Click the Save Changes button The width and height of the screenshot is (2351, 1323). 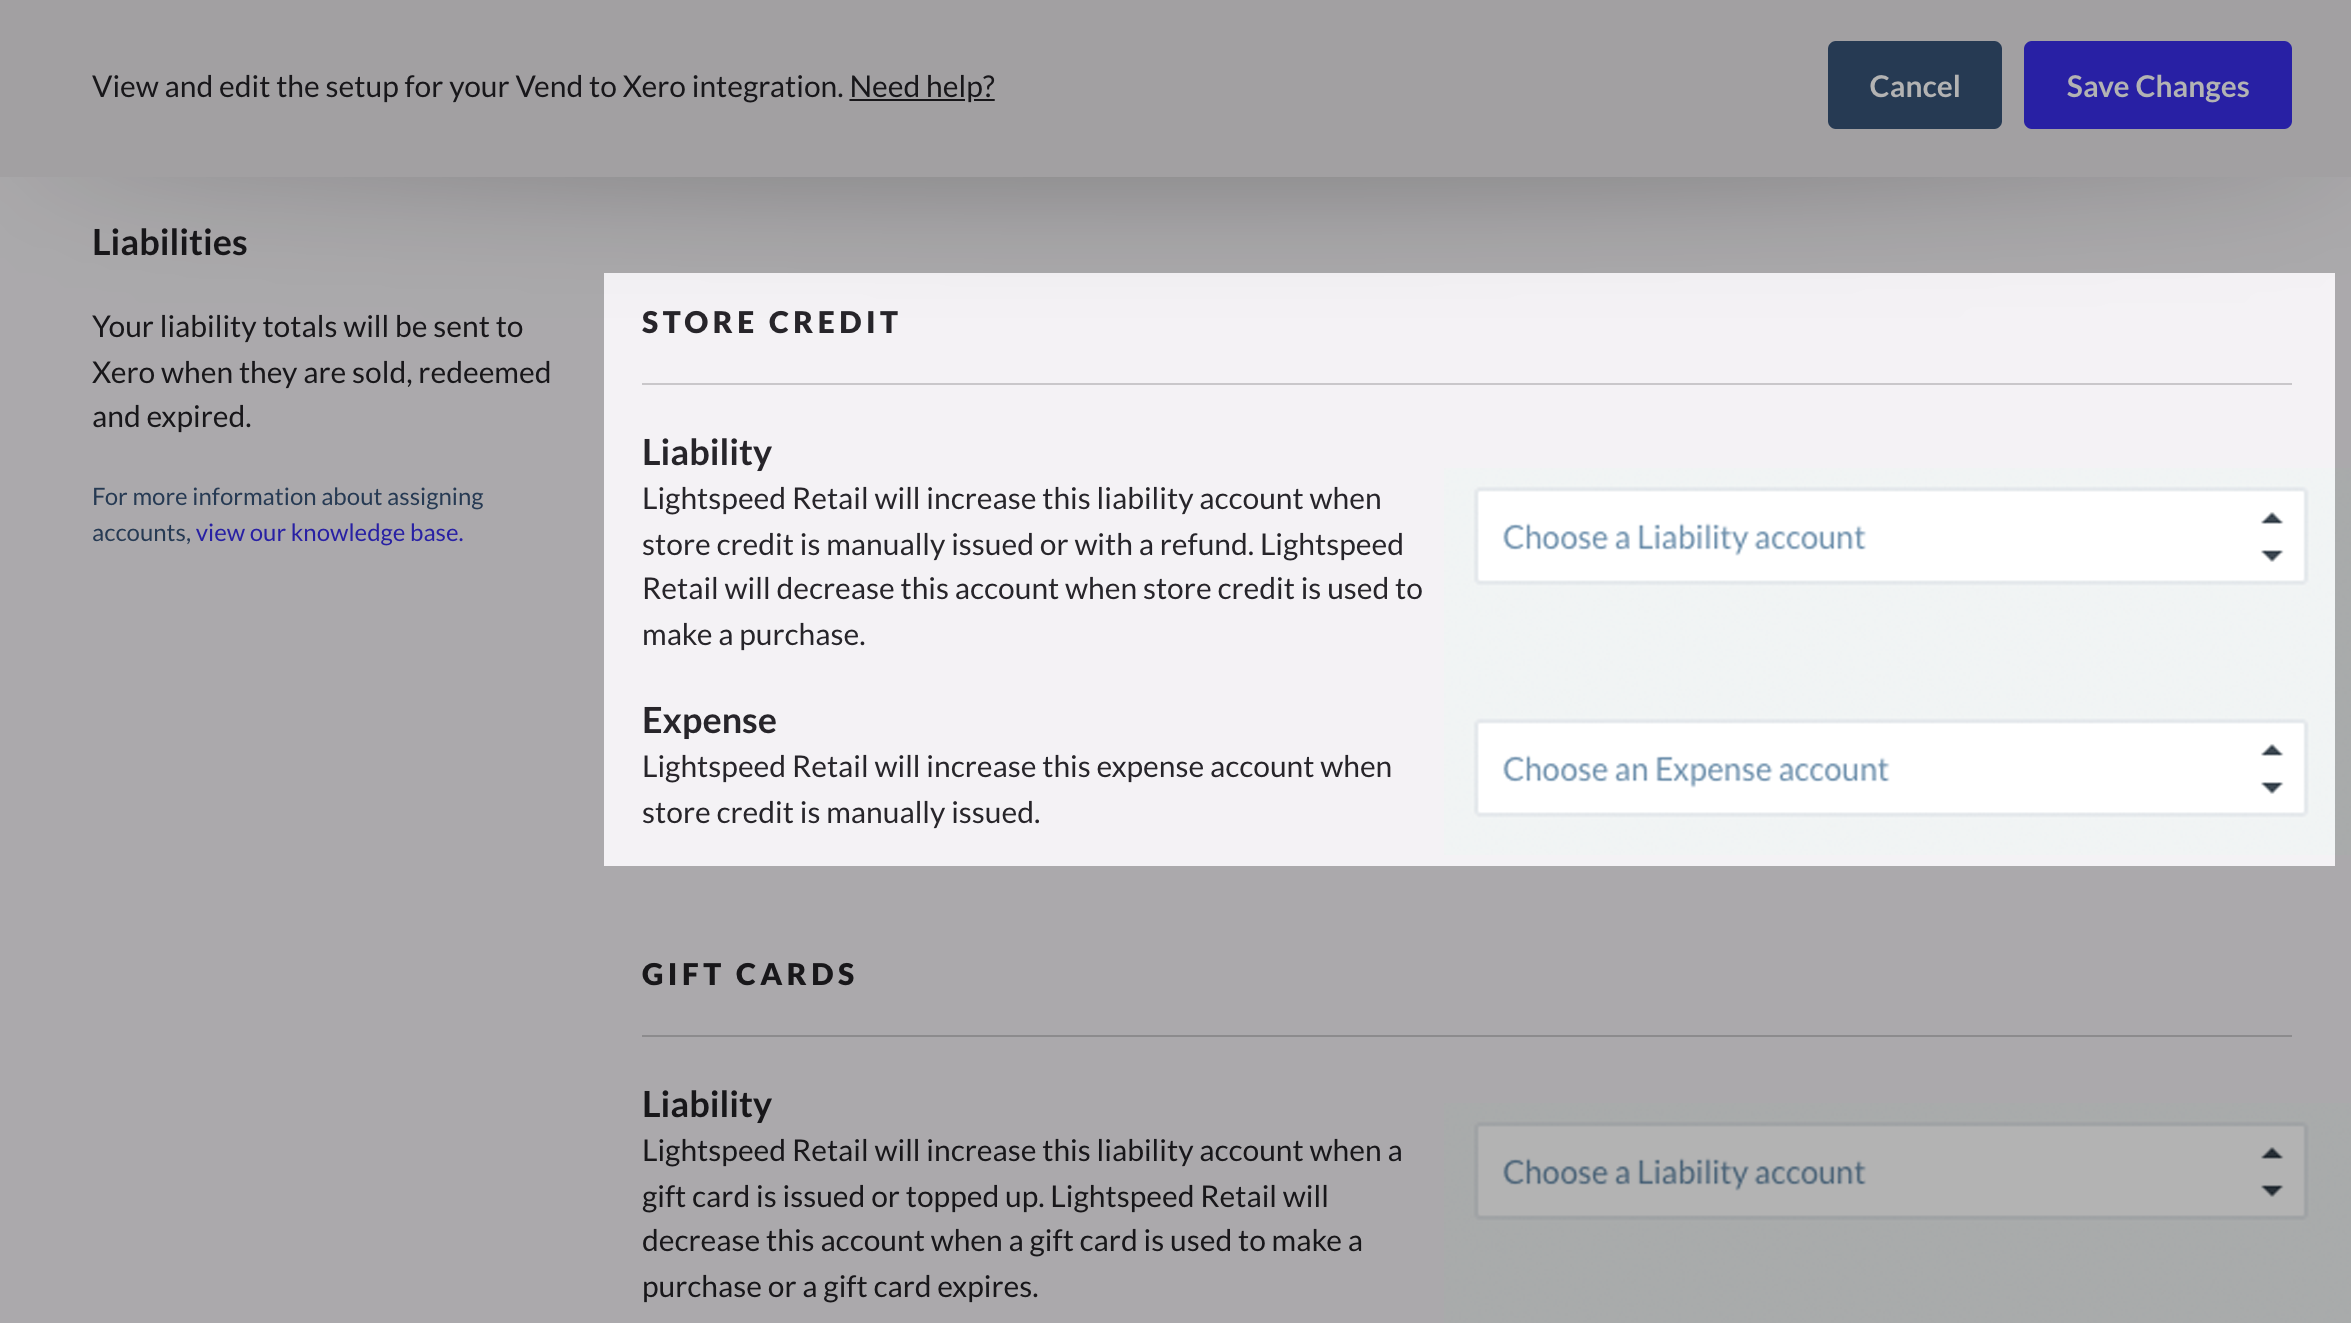click(x=2157, y=86)
